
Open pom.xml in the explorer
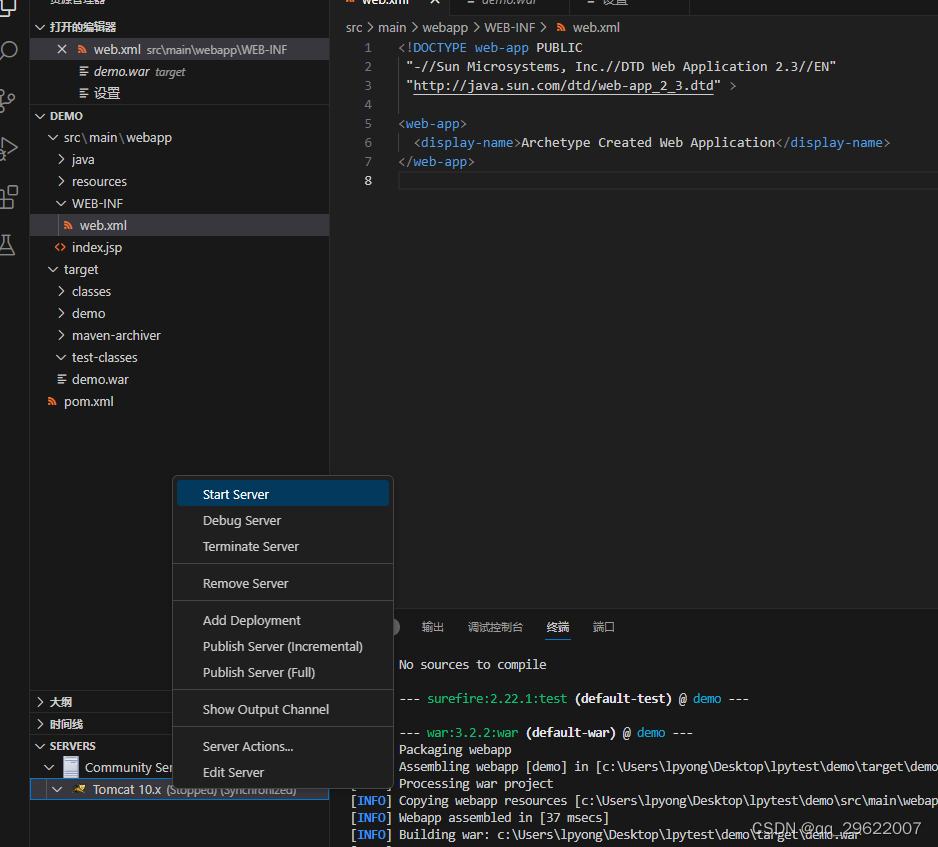click(179, 402)
